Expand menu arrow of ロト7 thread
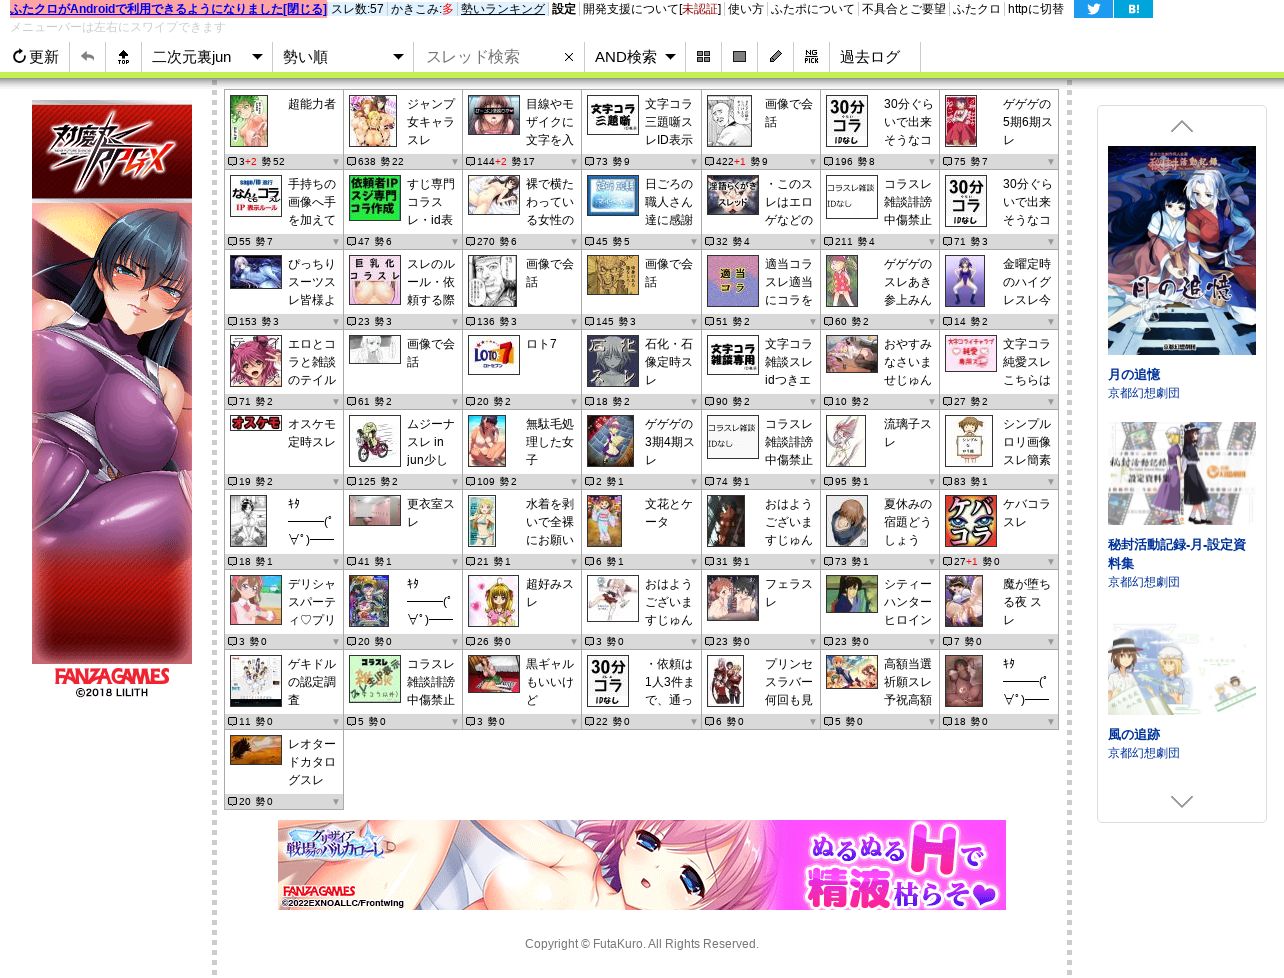1284x978 pixels. [574, 402]
